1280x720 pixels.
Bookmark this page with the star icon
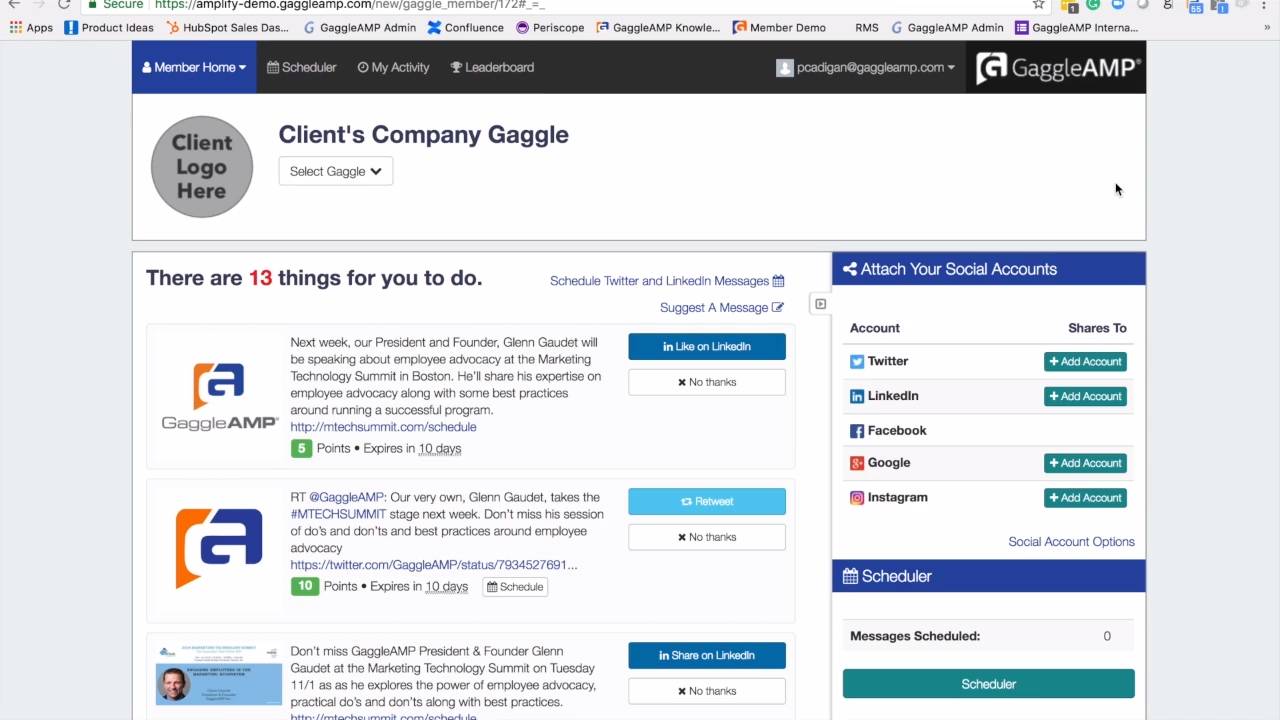[x=1039, y=5]
